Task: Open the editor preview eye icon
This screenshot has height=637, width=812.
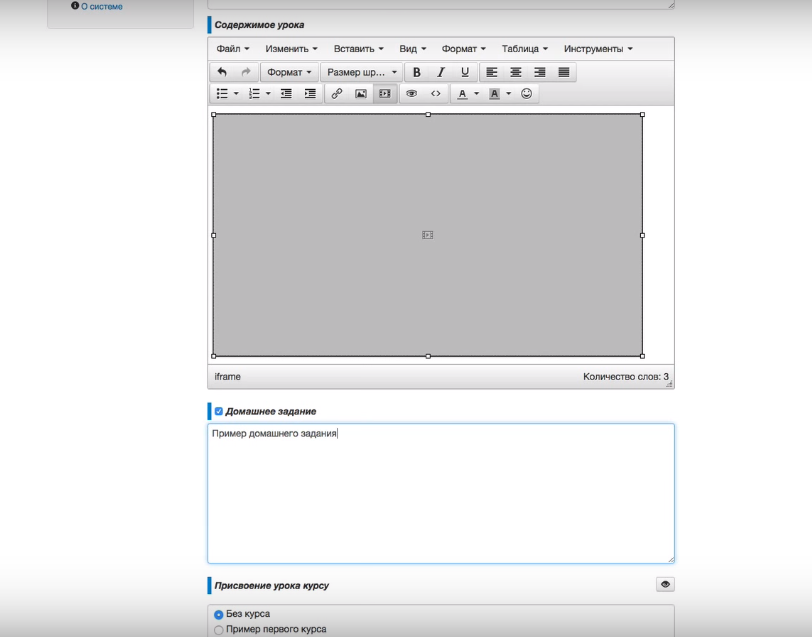Action: pos(411,93)
